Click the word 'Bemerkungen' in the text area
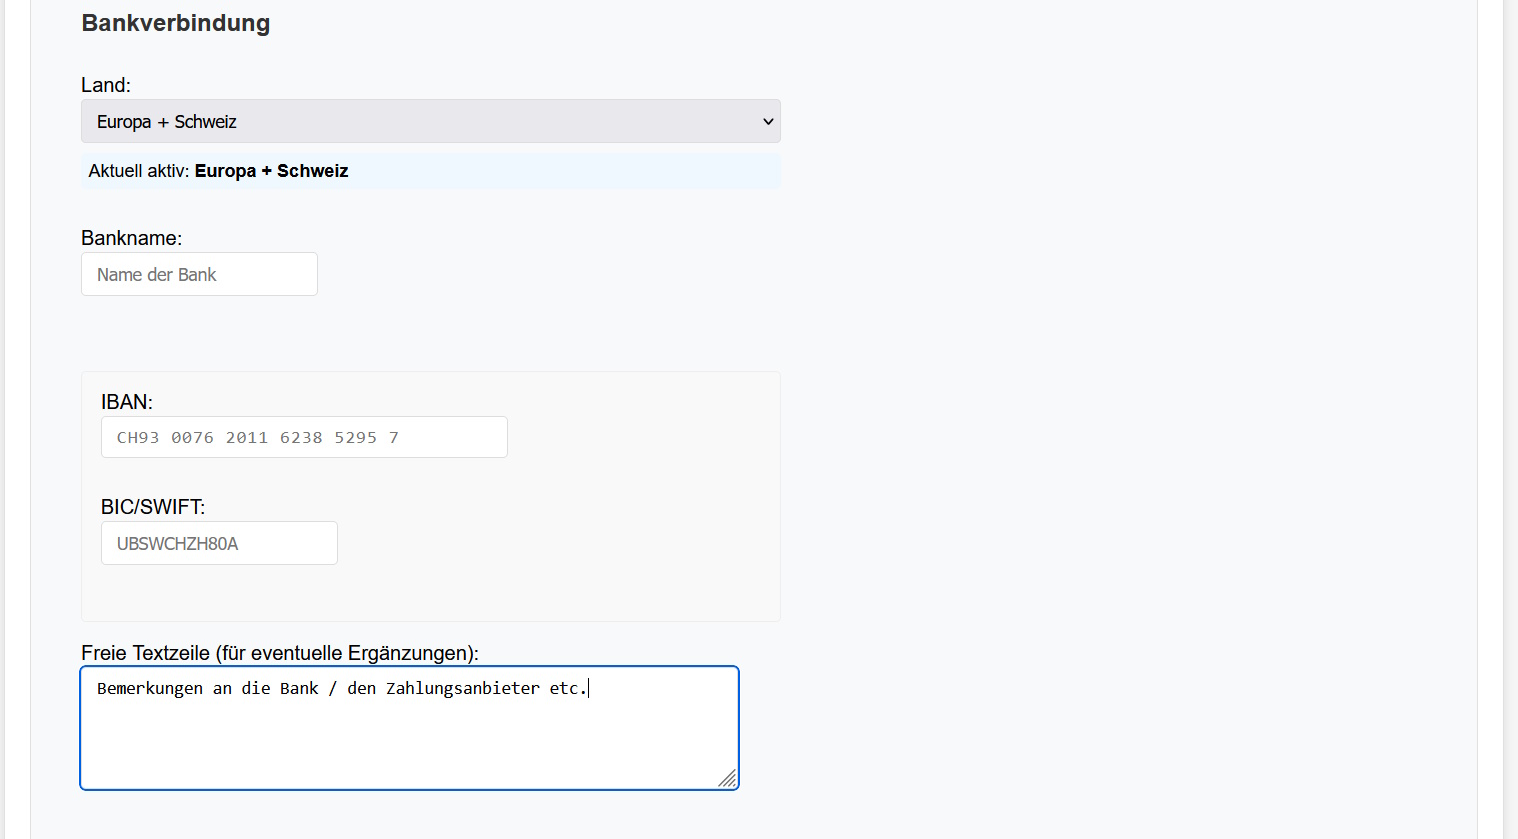 150,689
